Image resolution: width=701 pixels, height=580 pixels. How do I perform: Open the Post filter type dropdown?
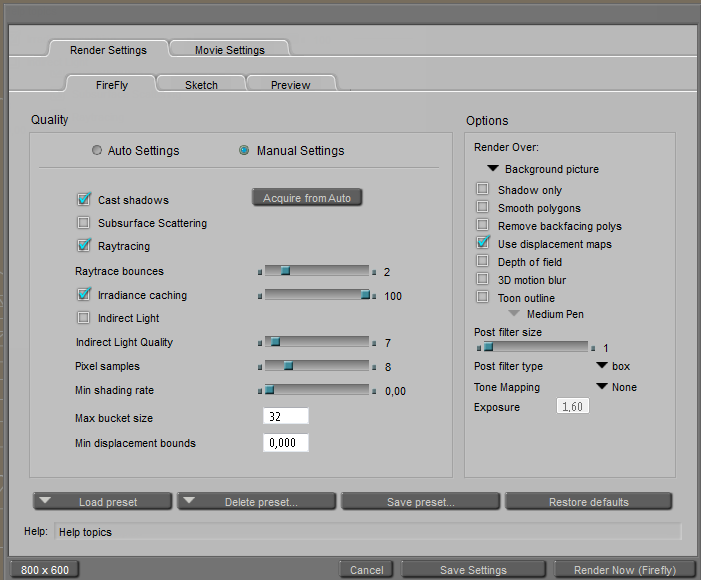tap(602, 366)
